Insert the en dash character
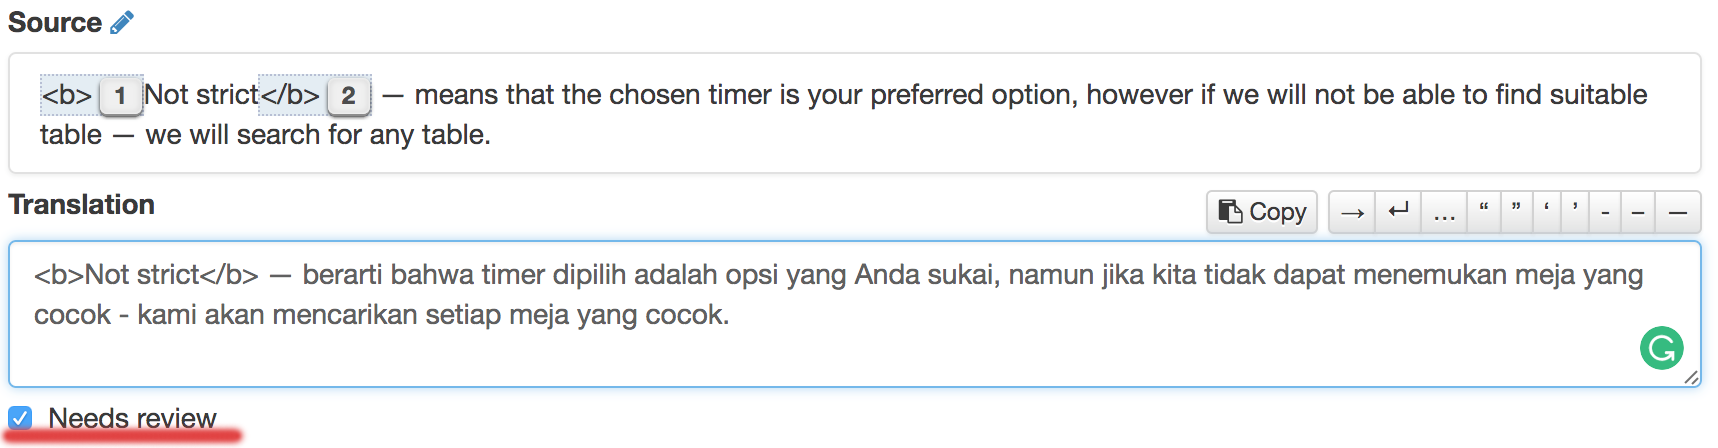The image size is (1718, 448). click(1638, 212)
